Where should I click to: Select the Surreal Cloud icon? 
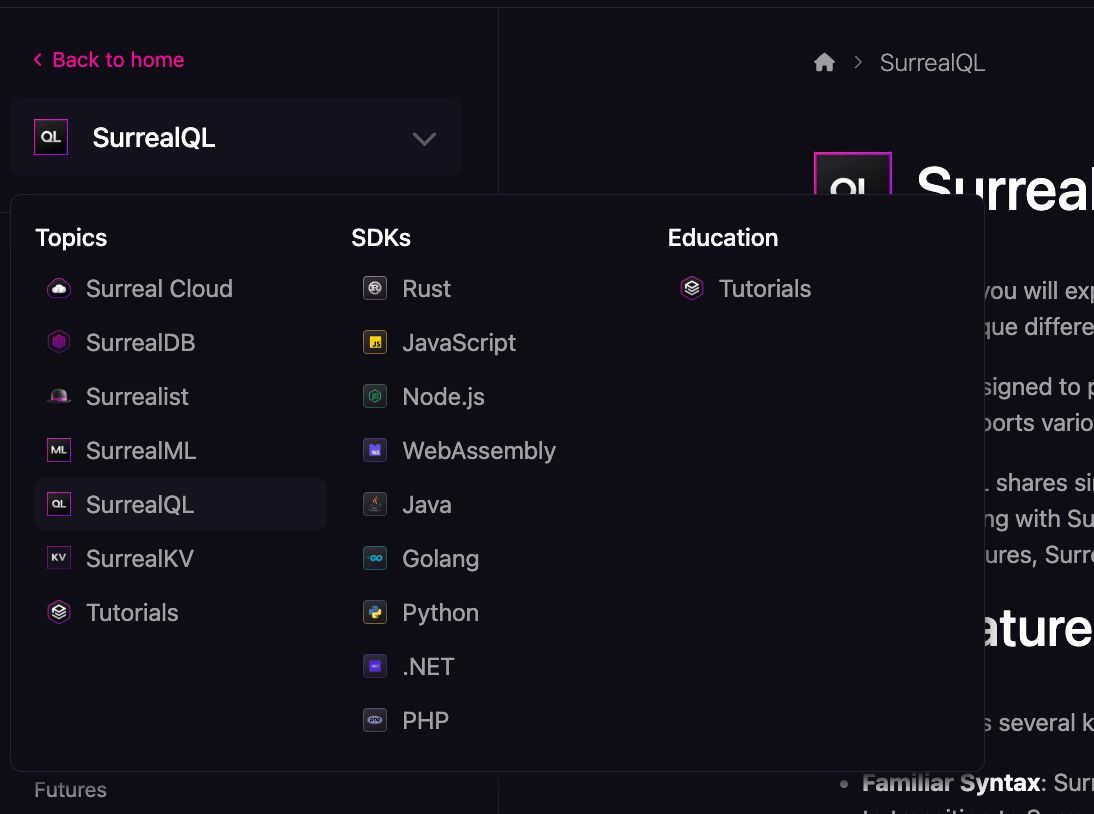pos(58,288)
